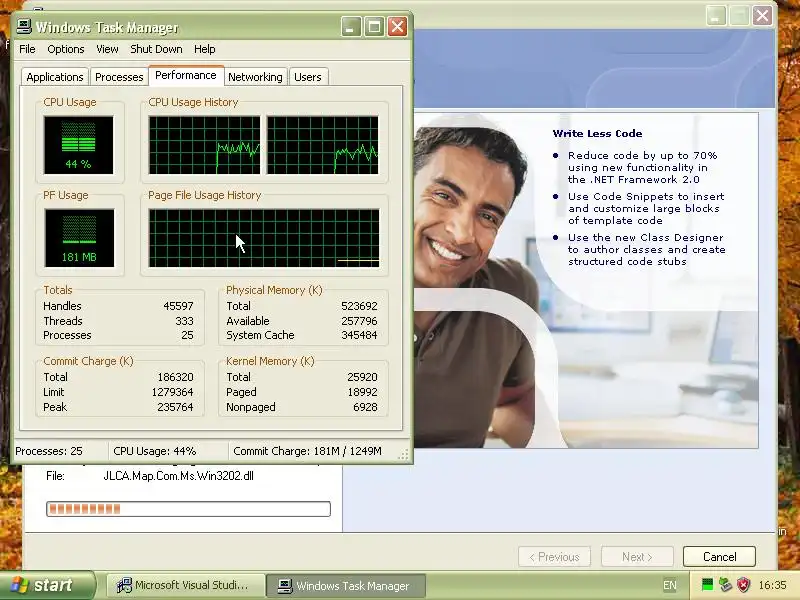Switch to the Users tab
Screen dimensions: 800x600
click(x=308, y=77)
